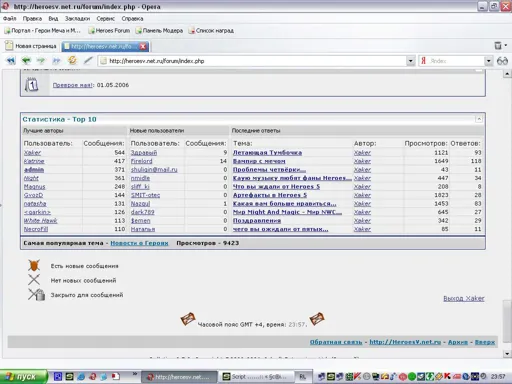Open the Портал - Герои Меча bookmark
This screenshot has width=512, height=384.
point(43,31)
